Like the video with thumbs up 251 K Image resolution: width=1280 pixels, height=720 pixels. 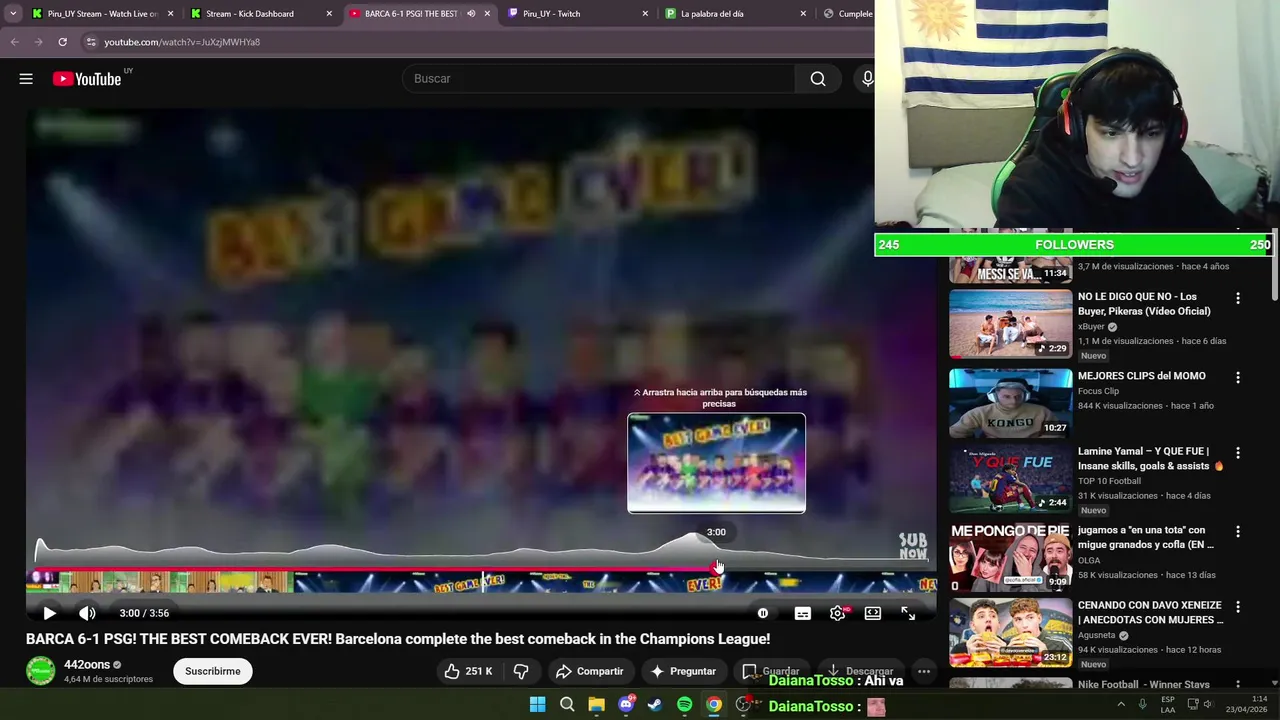click(x=468, y=671)
